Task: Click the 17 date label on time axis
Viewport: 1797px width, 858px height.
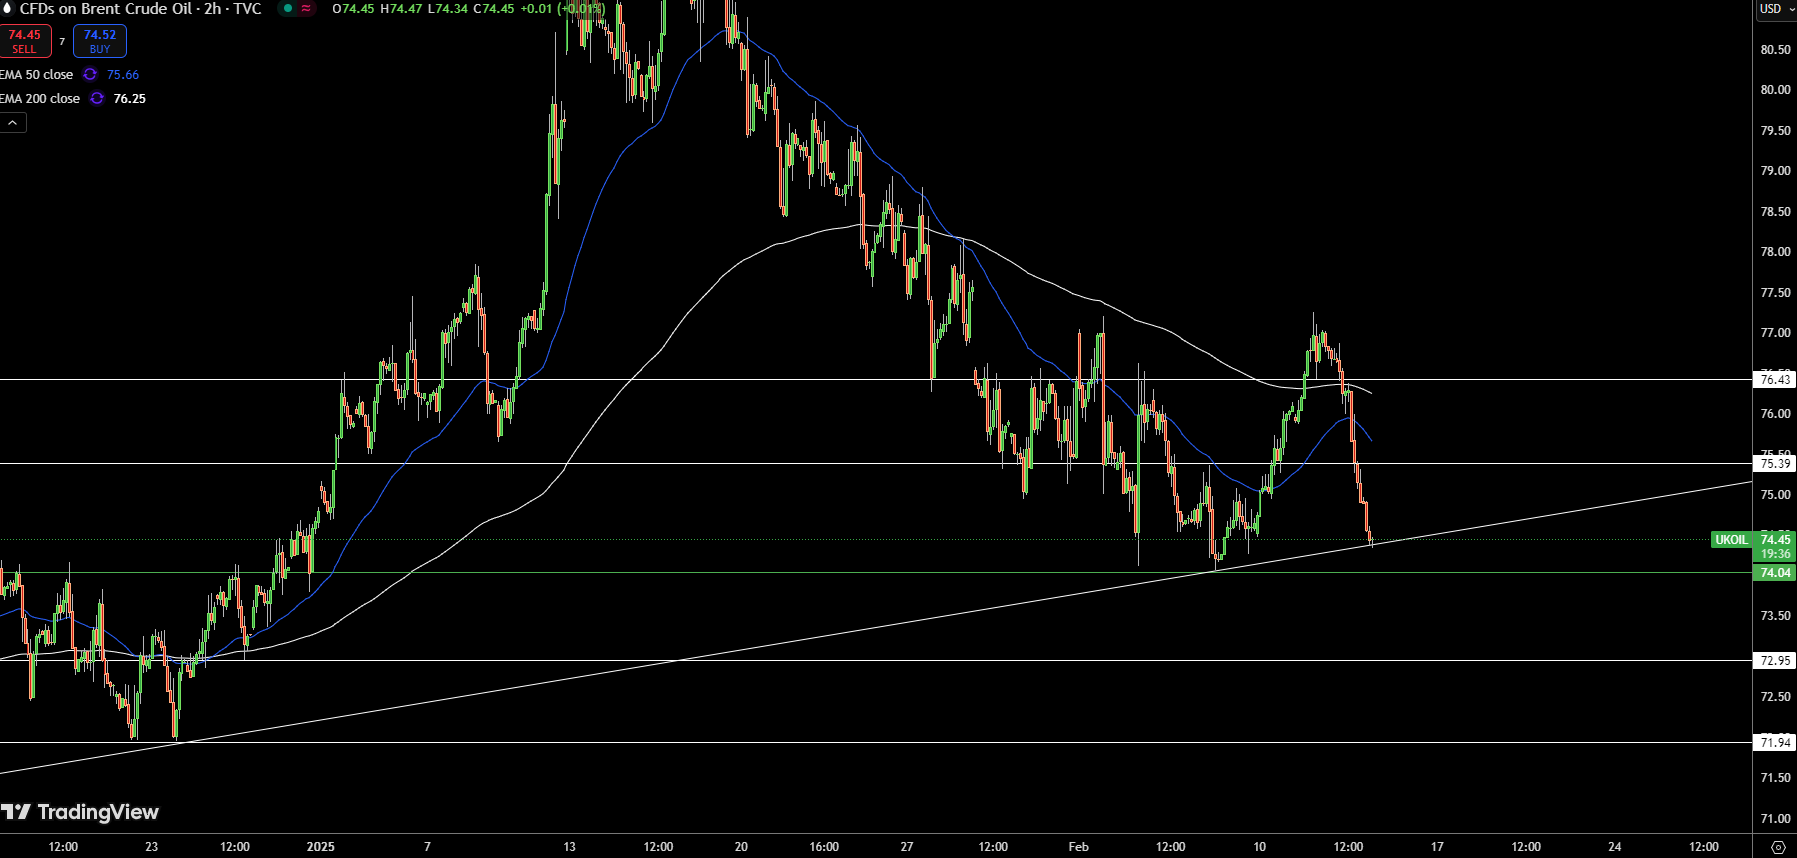Action: point(1437,846)
